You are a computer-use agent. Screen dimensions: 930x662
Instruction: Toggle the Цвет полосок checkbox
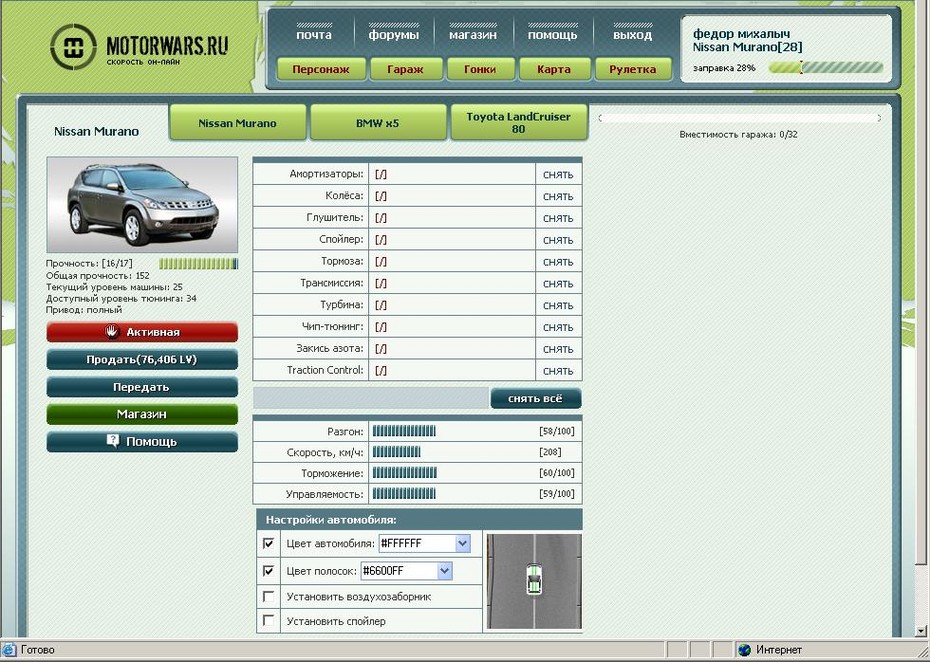point(269,571)
